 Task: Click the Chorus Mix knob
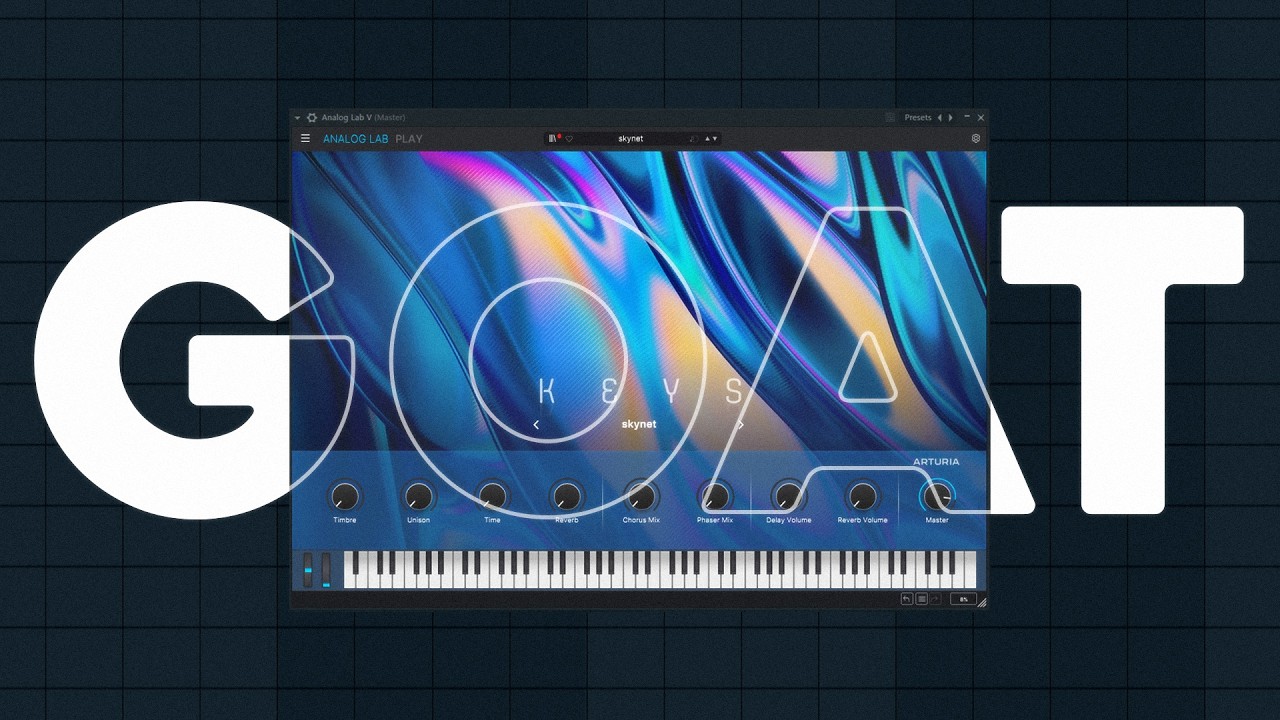[x=641, y=496]
